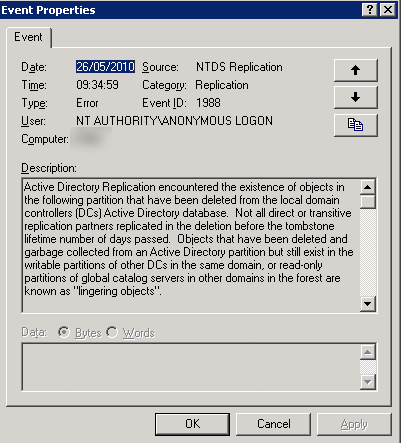Click the type value Error
This screenshot has height=443, width=401.
(87, 103)
